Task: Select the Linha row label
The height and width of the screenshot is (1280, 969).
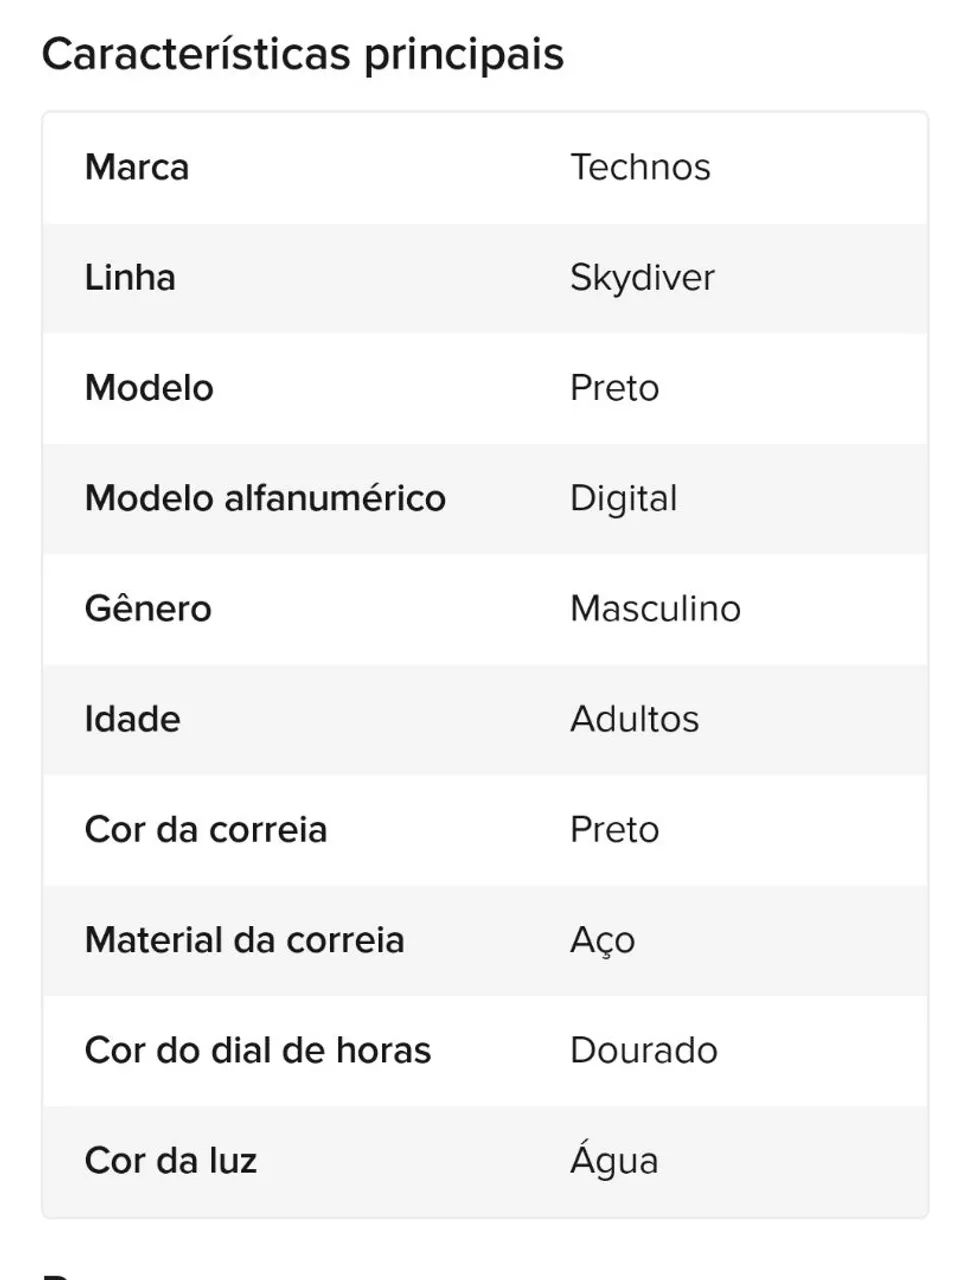Action: [130, 277]
